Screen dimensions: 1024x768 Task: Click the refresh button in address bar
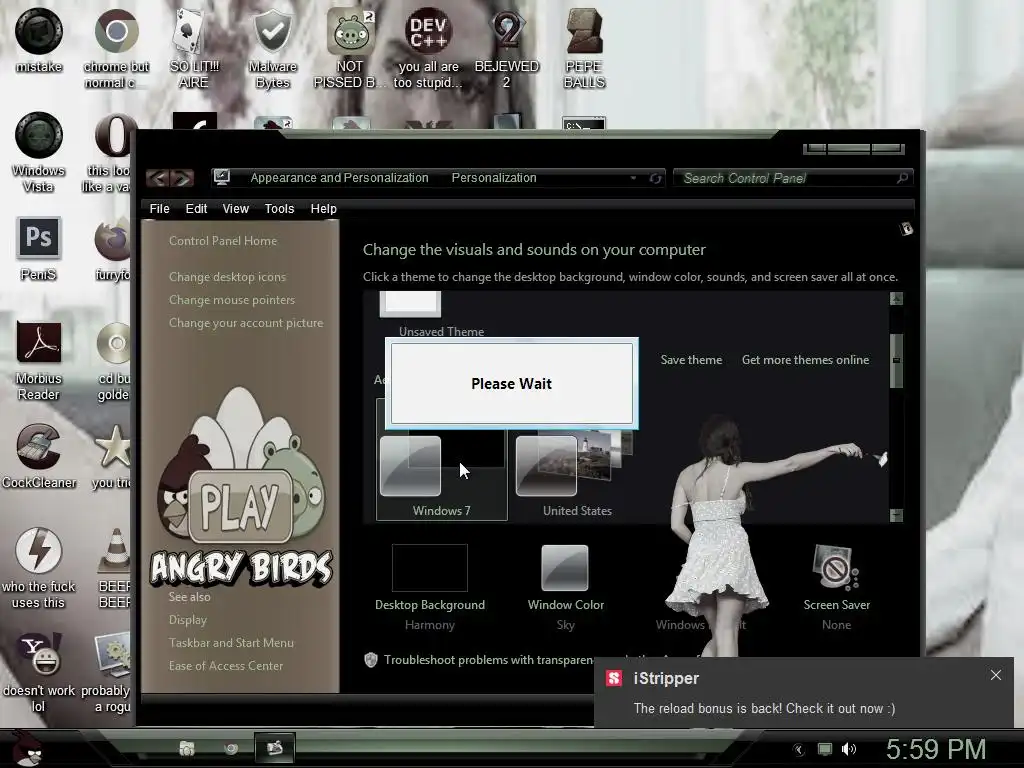pyautogui.click(x=655, y=178)
